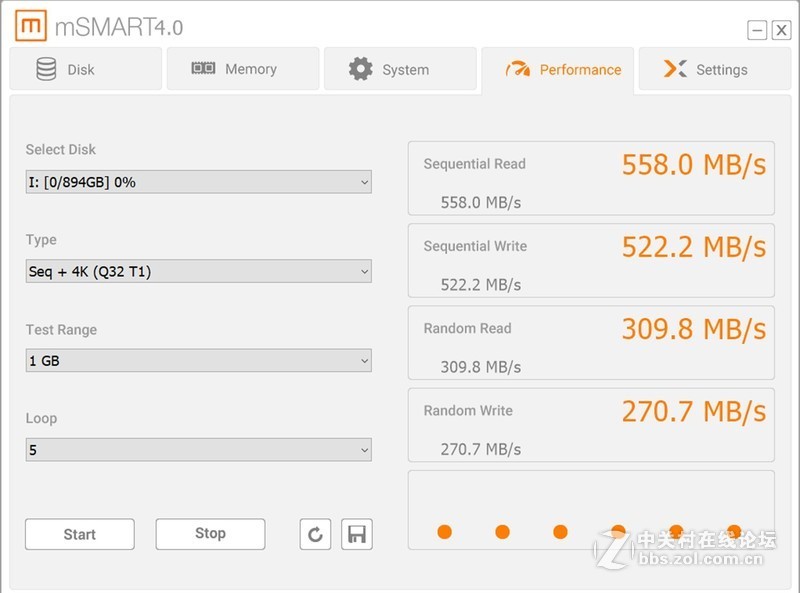Select the Performance tab
Image resolution: width=800 pixels, height=593 pixels.
click(558, 70)
